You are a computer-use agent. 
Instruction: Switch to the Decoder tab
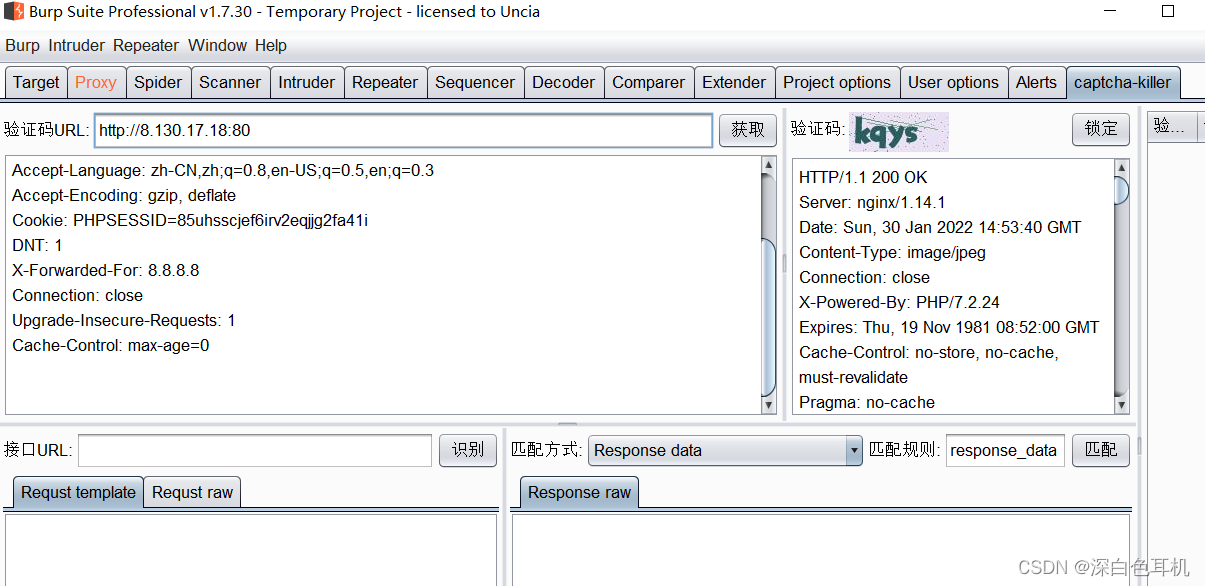click(x=564, y=83)
